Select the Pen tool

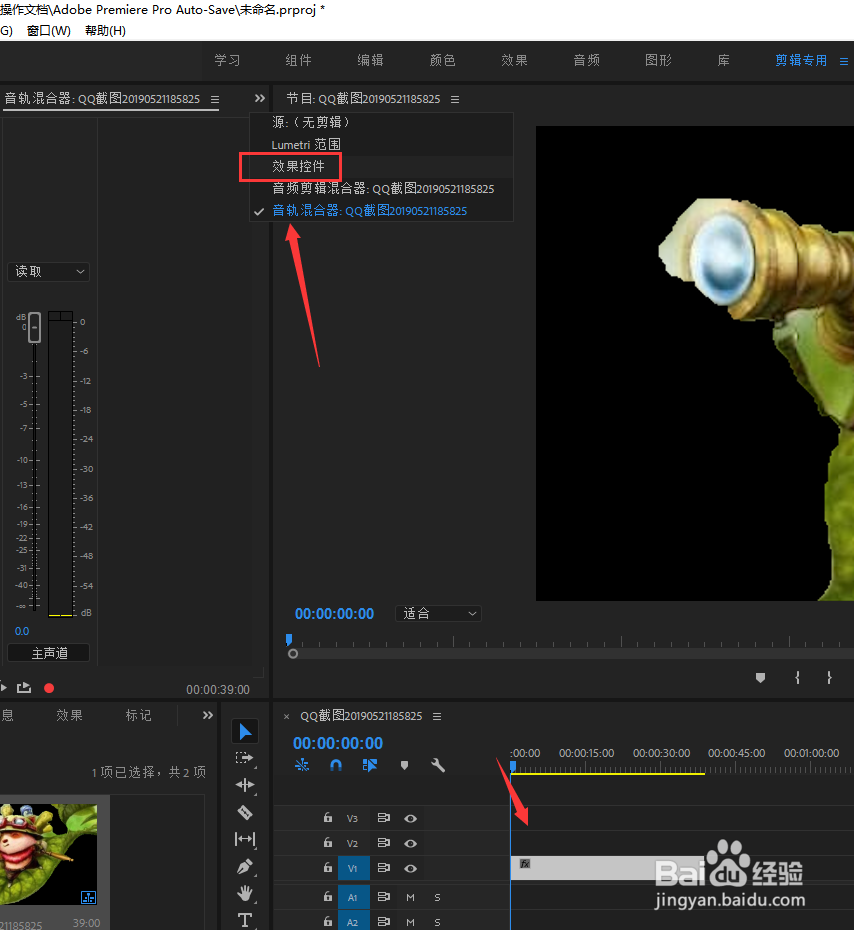point(245,867)
